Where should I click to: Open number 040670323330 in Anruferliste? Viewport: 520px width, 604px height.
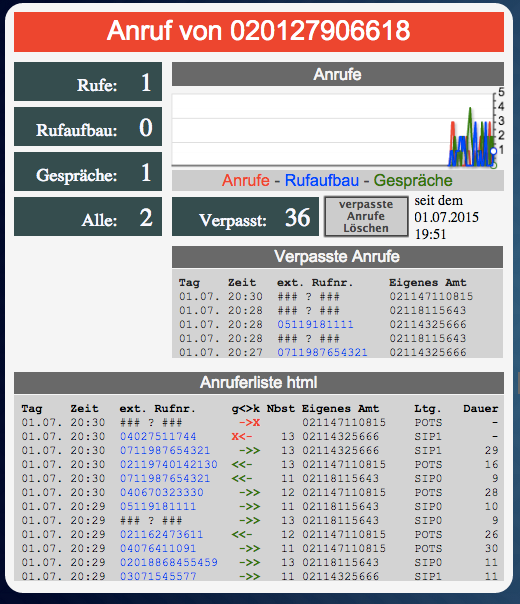(161, 492)
